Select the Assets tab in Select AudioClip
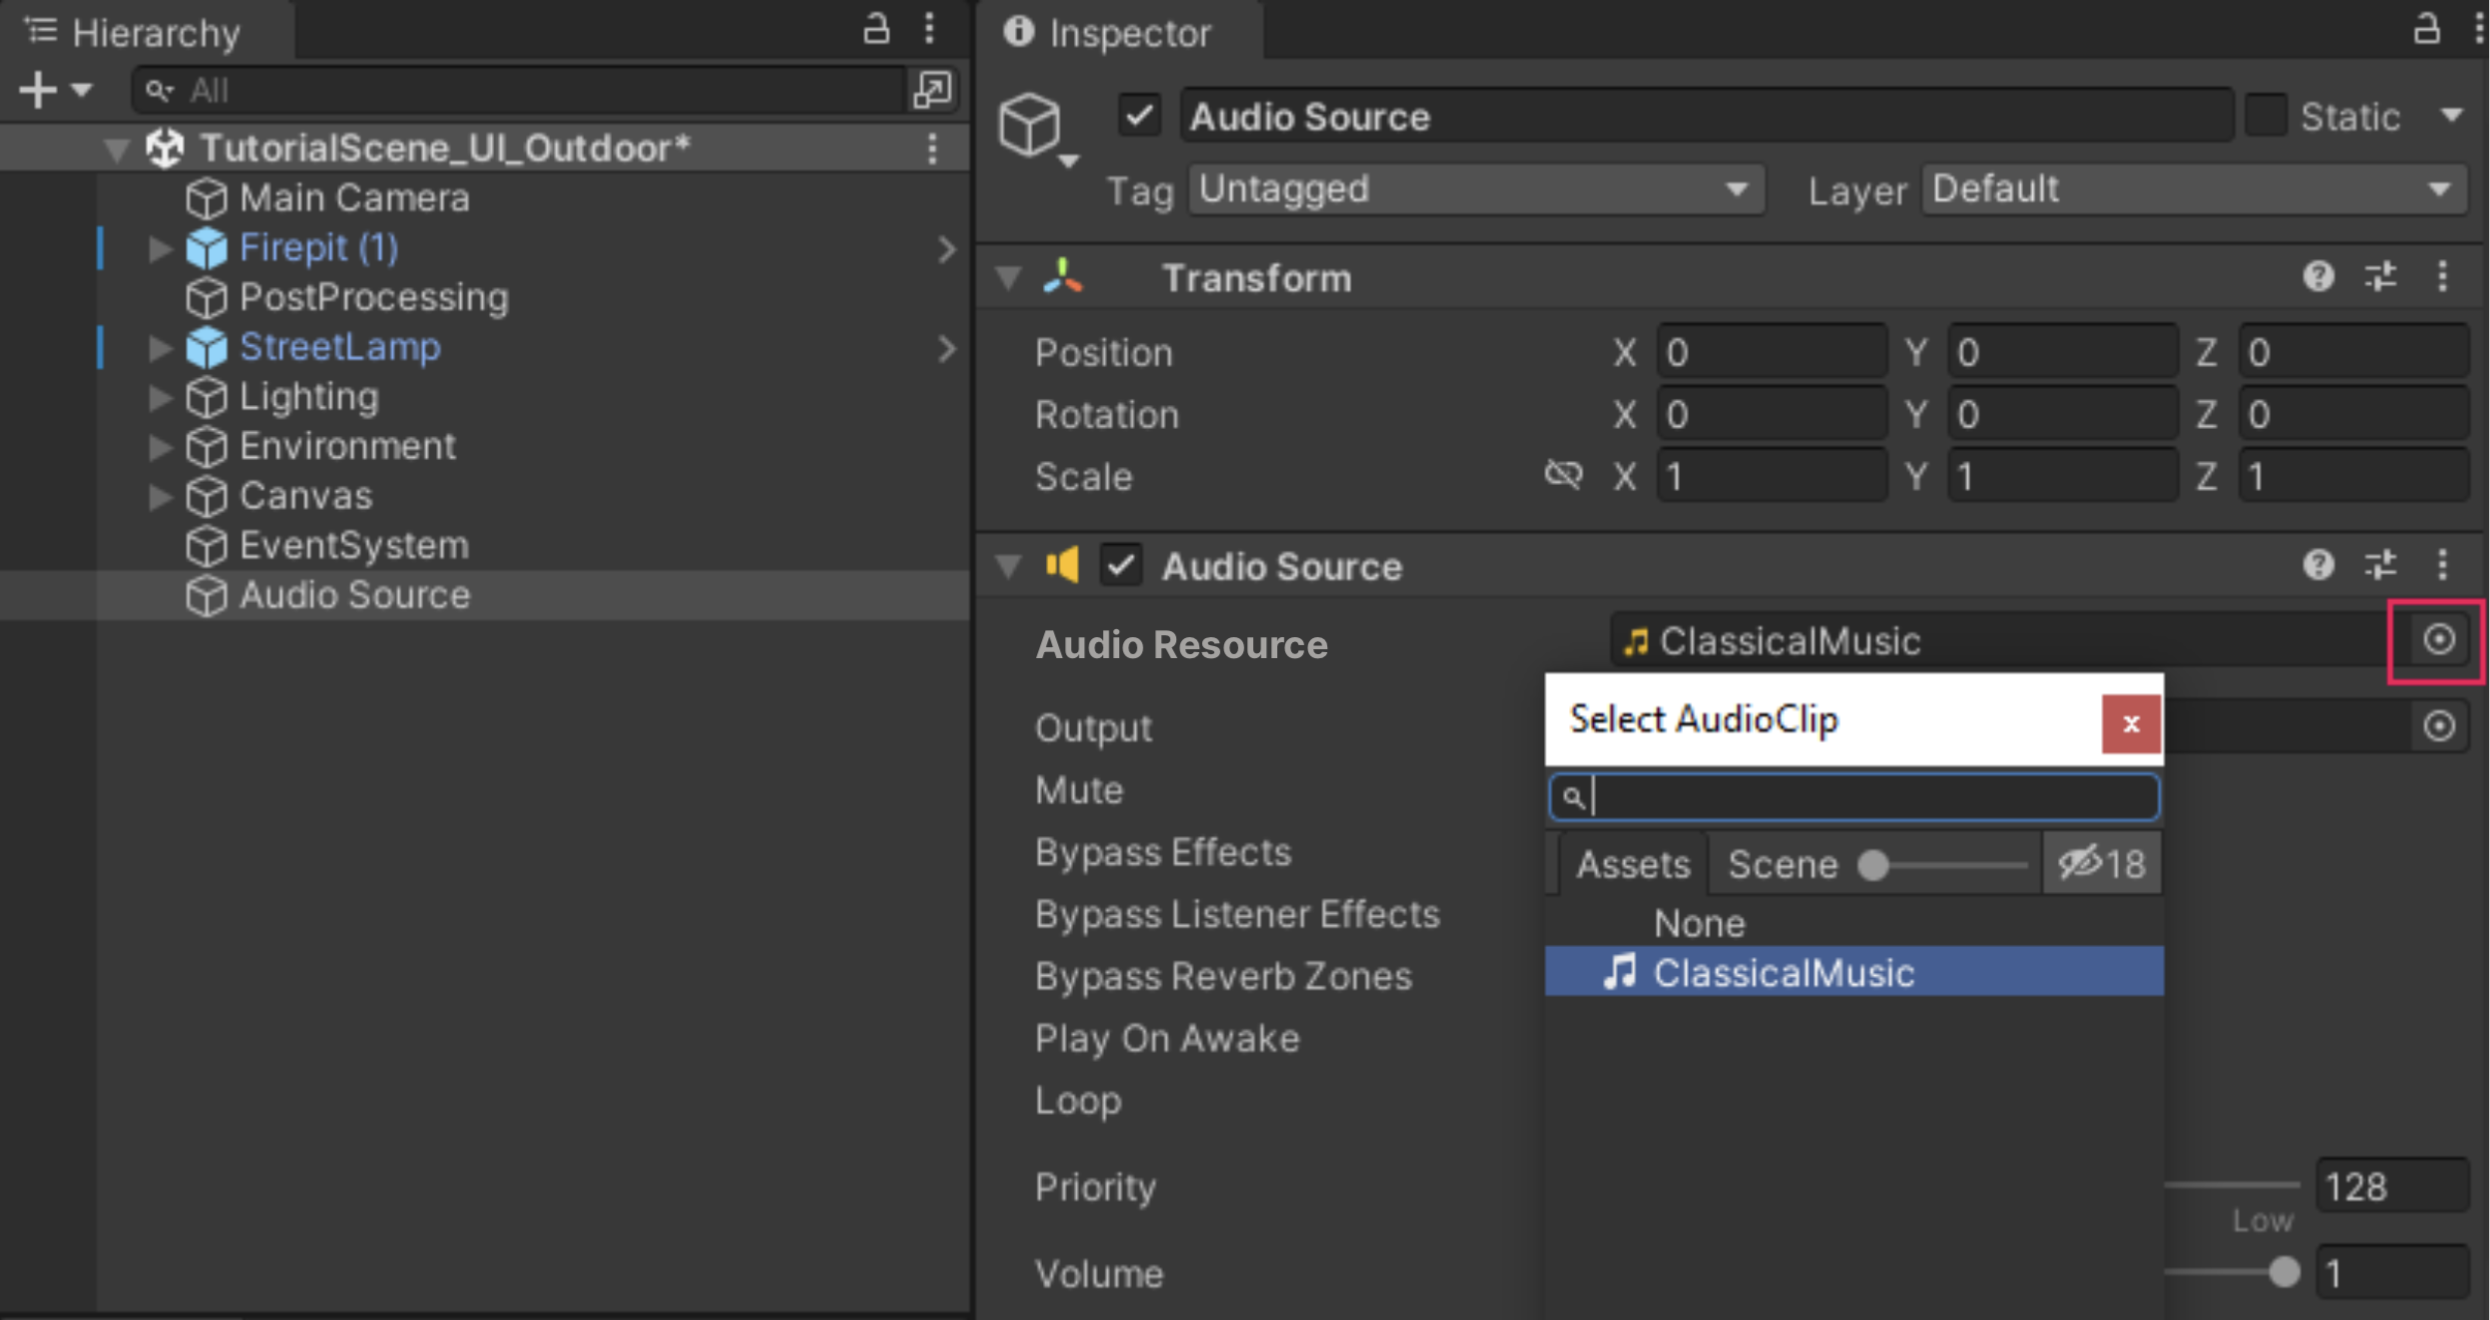 click(1632, 864)
